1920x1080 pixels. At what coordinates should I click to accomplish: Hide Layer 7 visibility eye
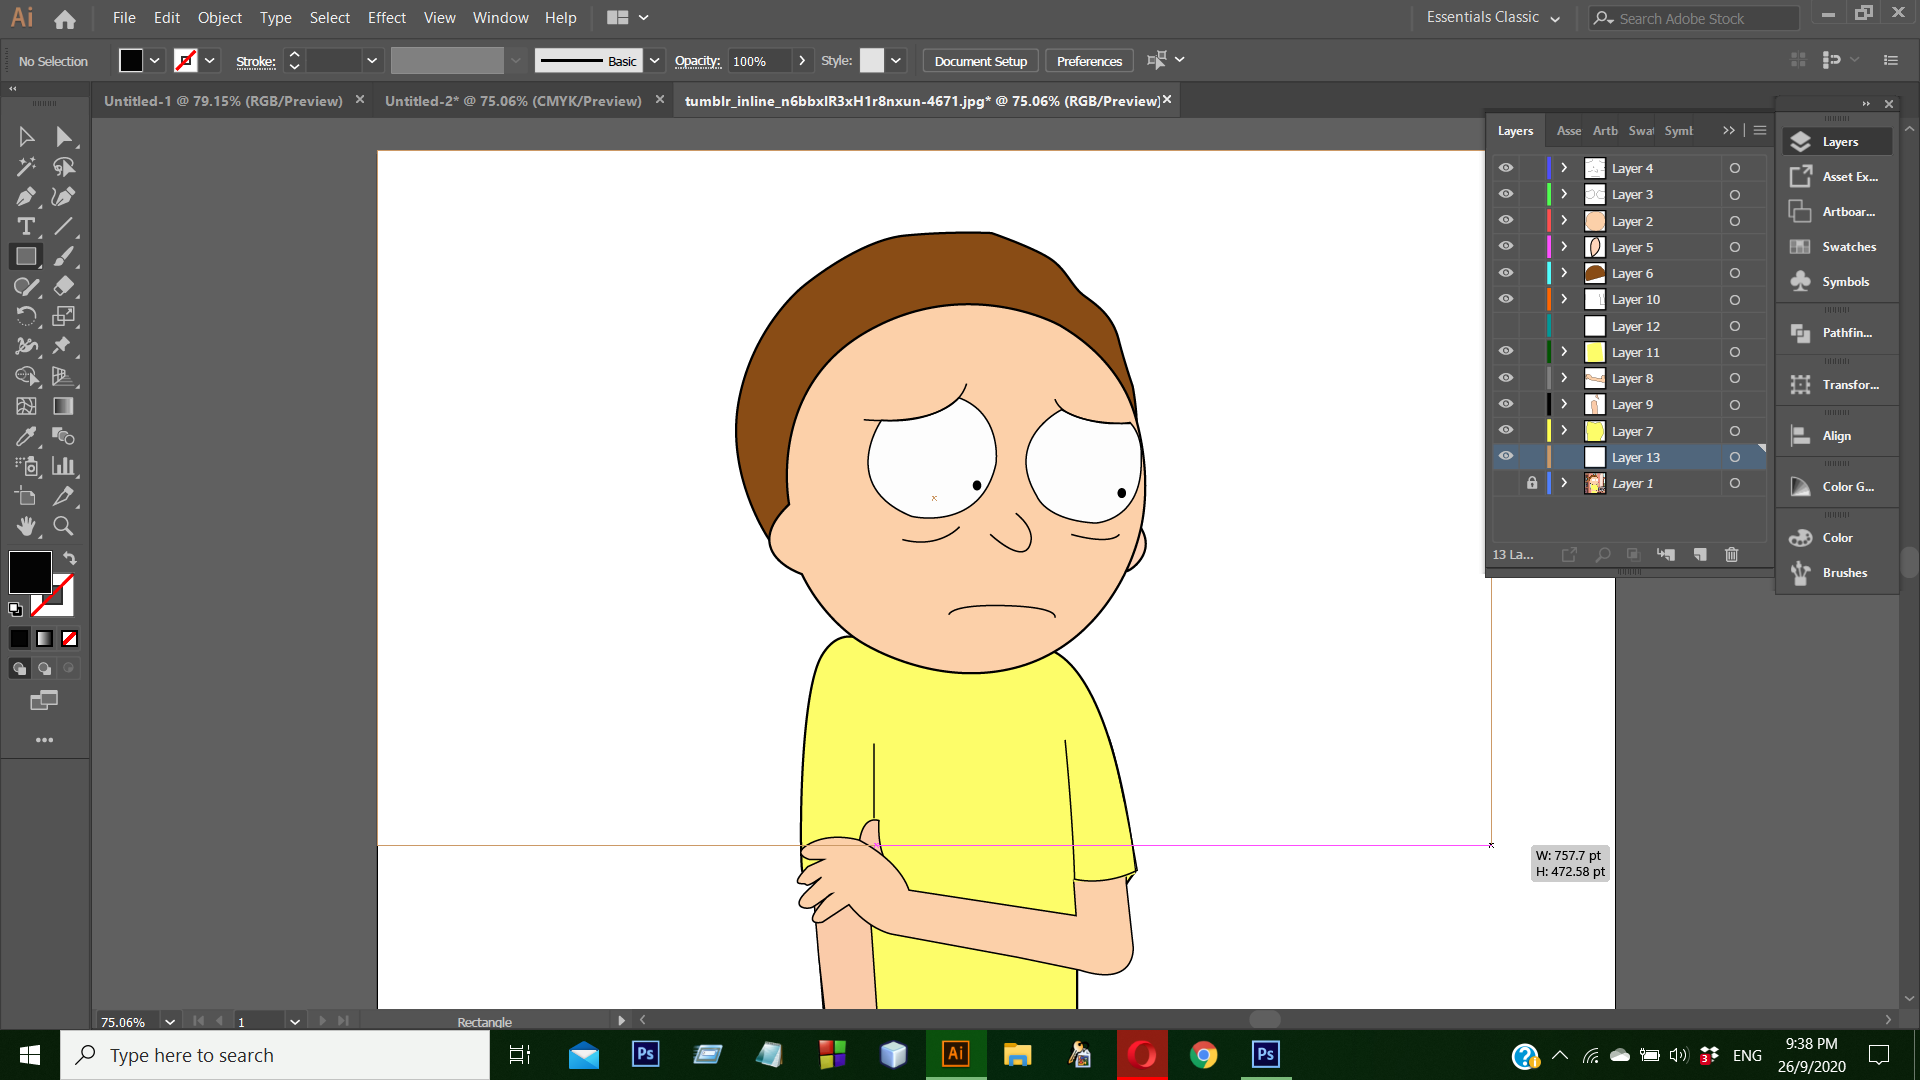tap(1506, 430)
